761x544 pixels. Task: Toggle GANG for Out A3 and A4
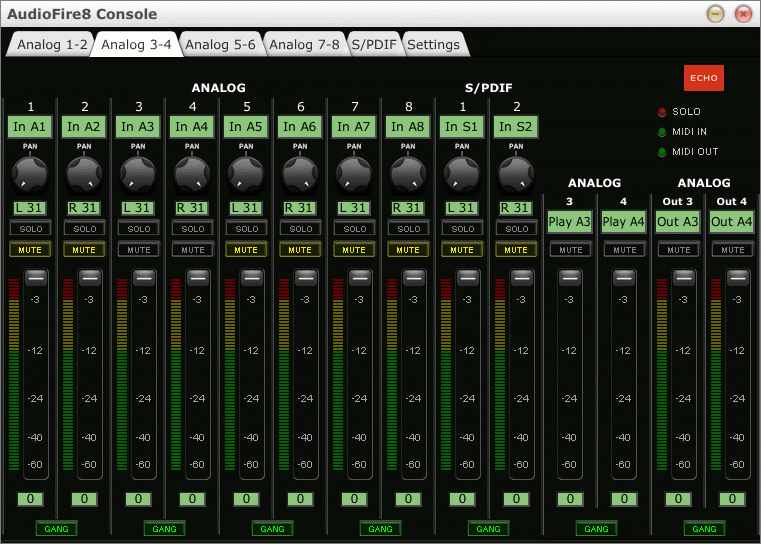pos(704,529)
